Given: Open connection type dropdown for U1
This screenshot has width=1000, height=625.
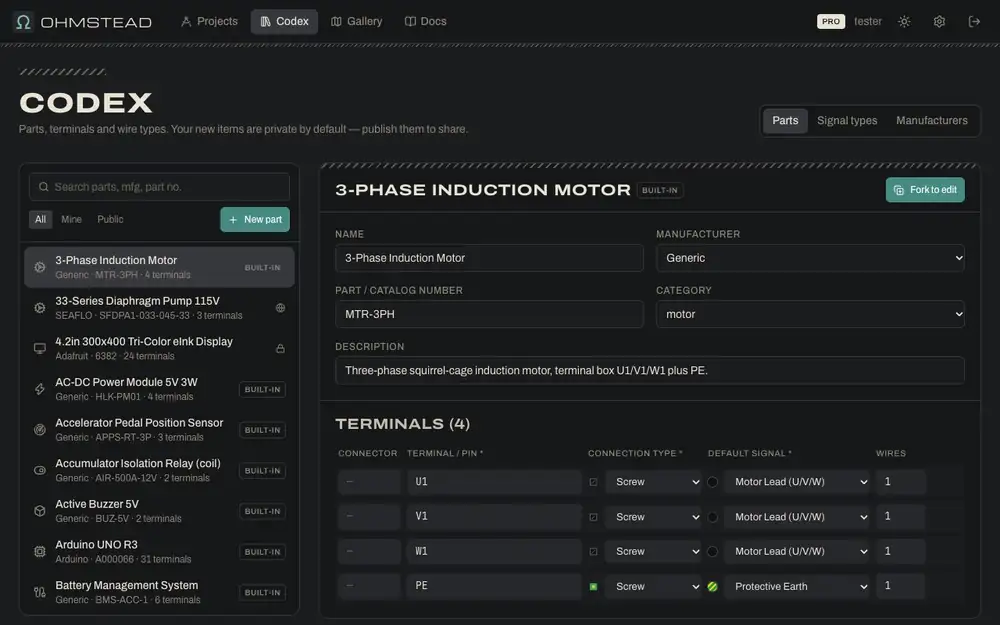Looking at the screenshot, I should 654,482.
